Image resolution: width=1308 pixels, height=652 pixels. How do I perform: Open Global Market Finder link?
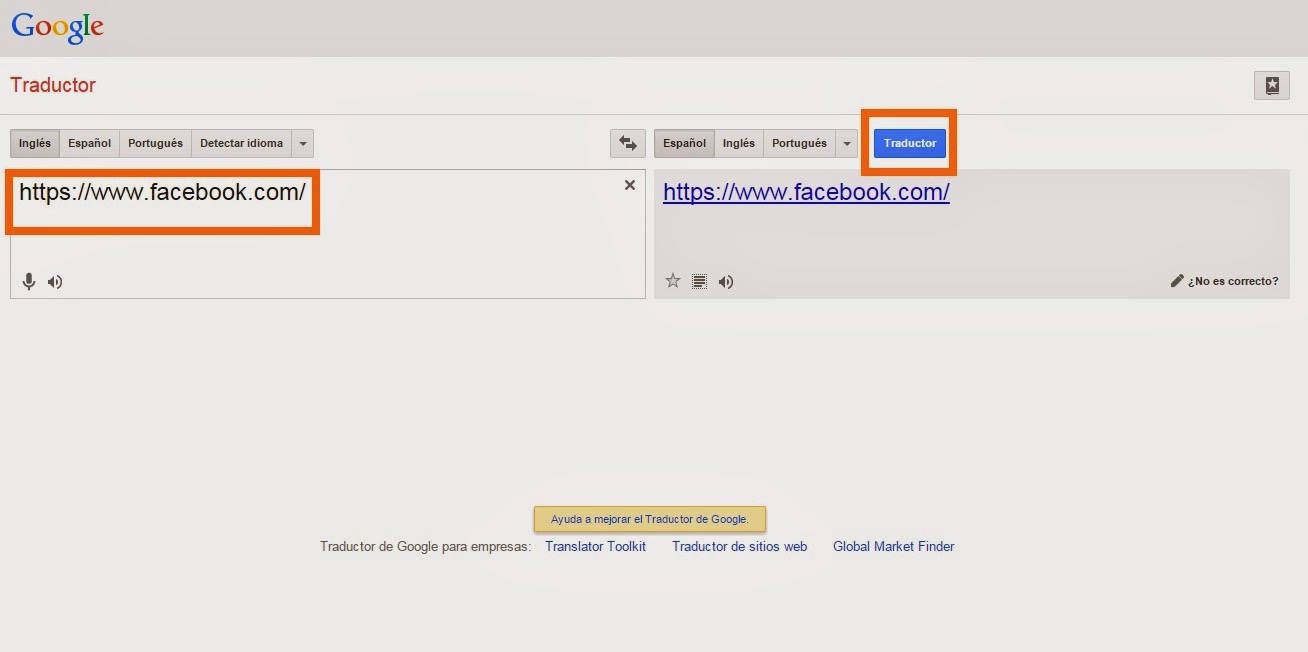coord(894,546)
